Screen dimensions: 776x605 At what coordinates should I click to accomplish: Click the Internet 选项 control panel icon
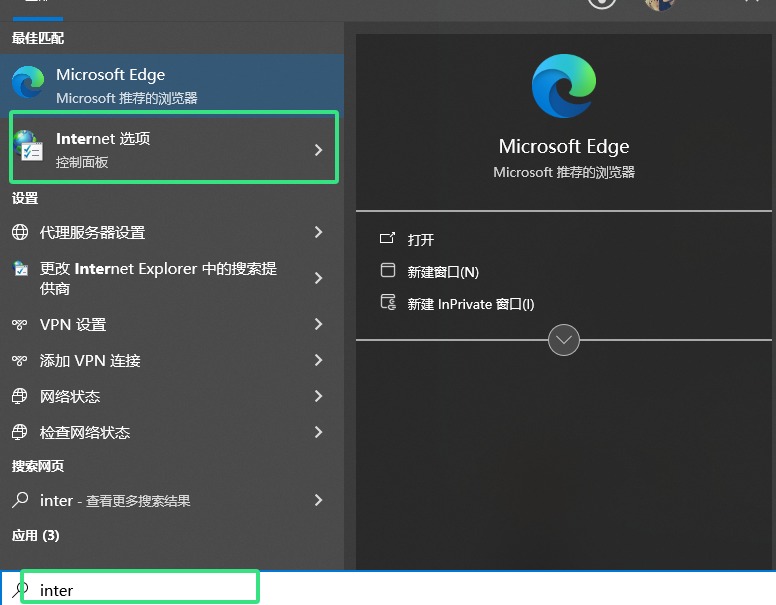(28, 146)
